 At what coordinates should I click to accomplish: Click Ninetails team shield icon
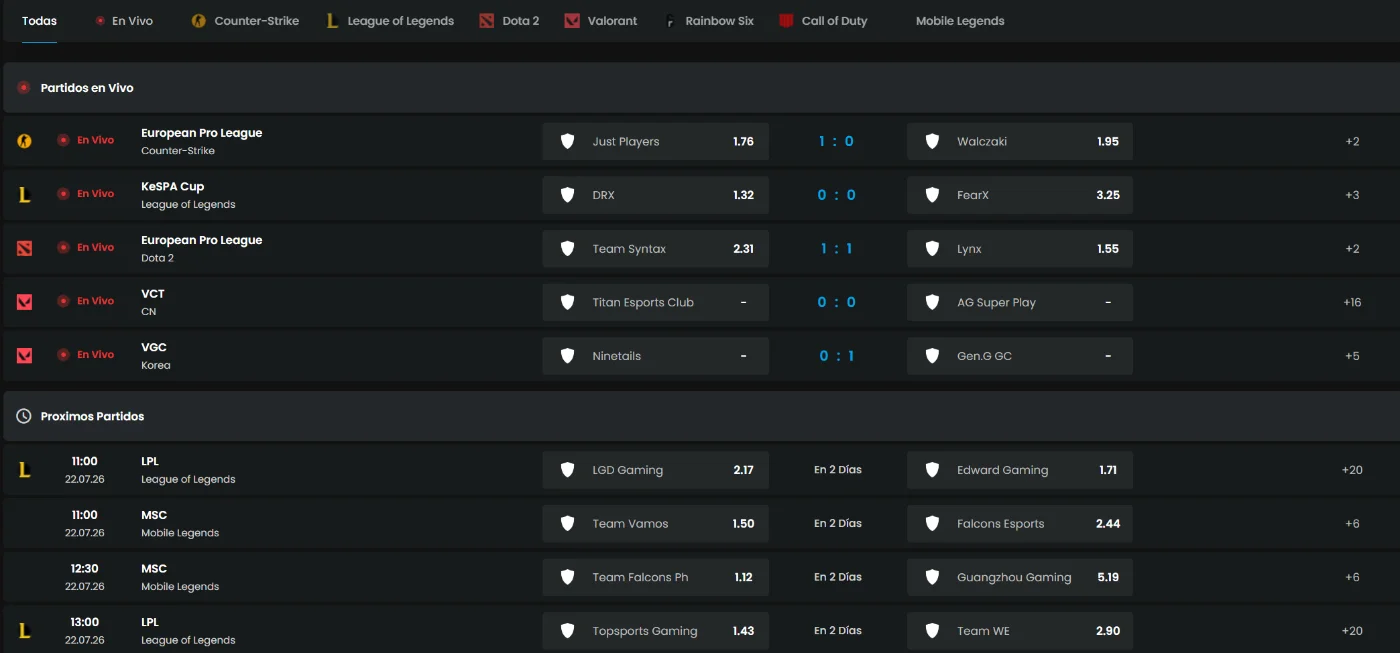coord(567,356)
